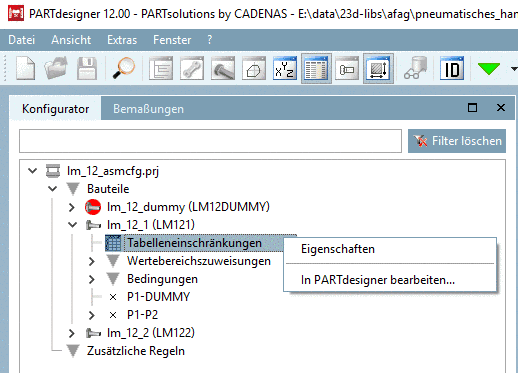This screenshot has height=373, width=518.
Task: Select the Tabelleneinschränkungen tree item
Action: click(194, 243)
